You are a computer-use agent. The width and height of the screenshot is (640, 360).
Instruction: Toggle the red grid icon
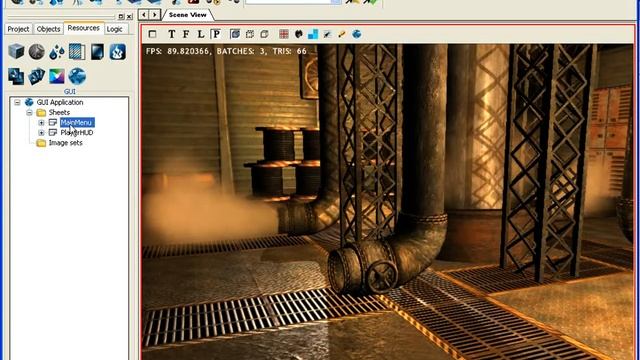284,34
